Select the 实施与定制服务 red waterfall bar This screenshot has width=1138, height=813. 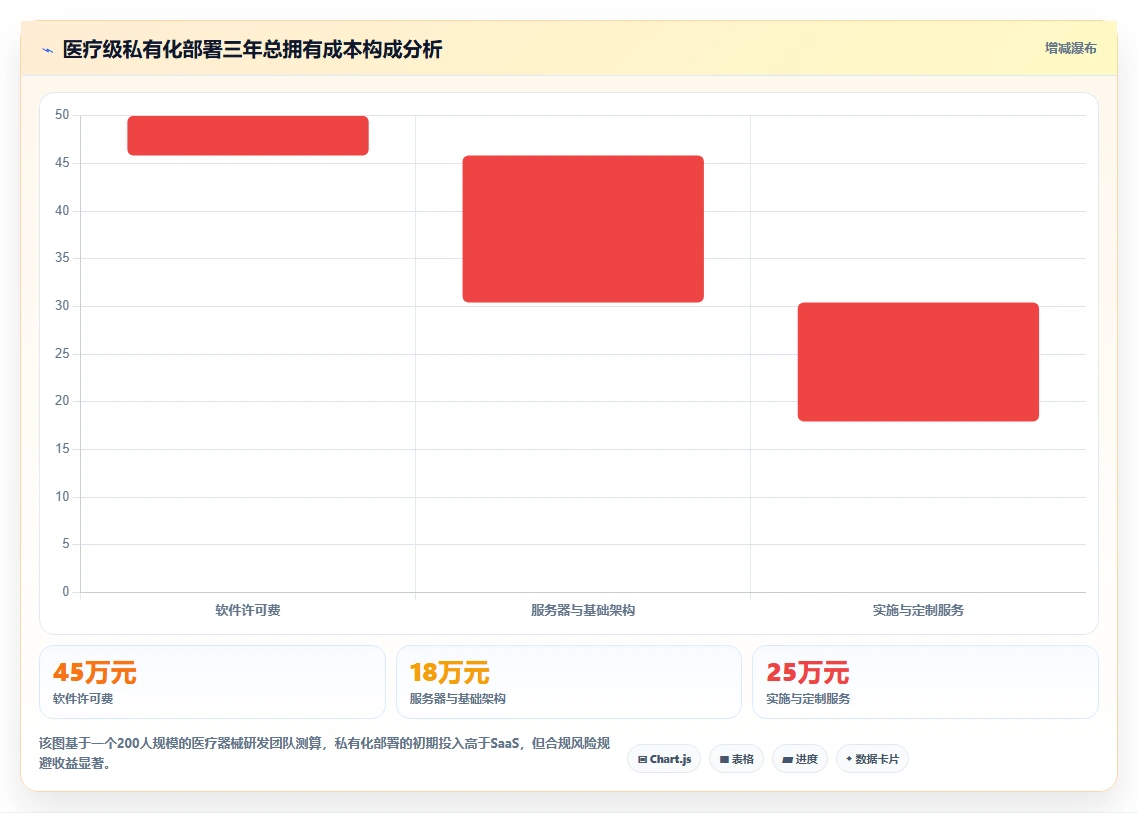point(918,361)
